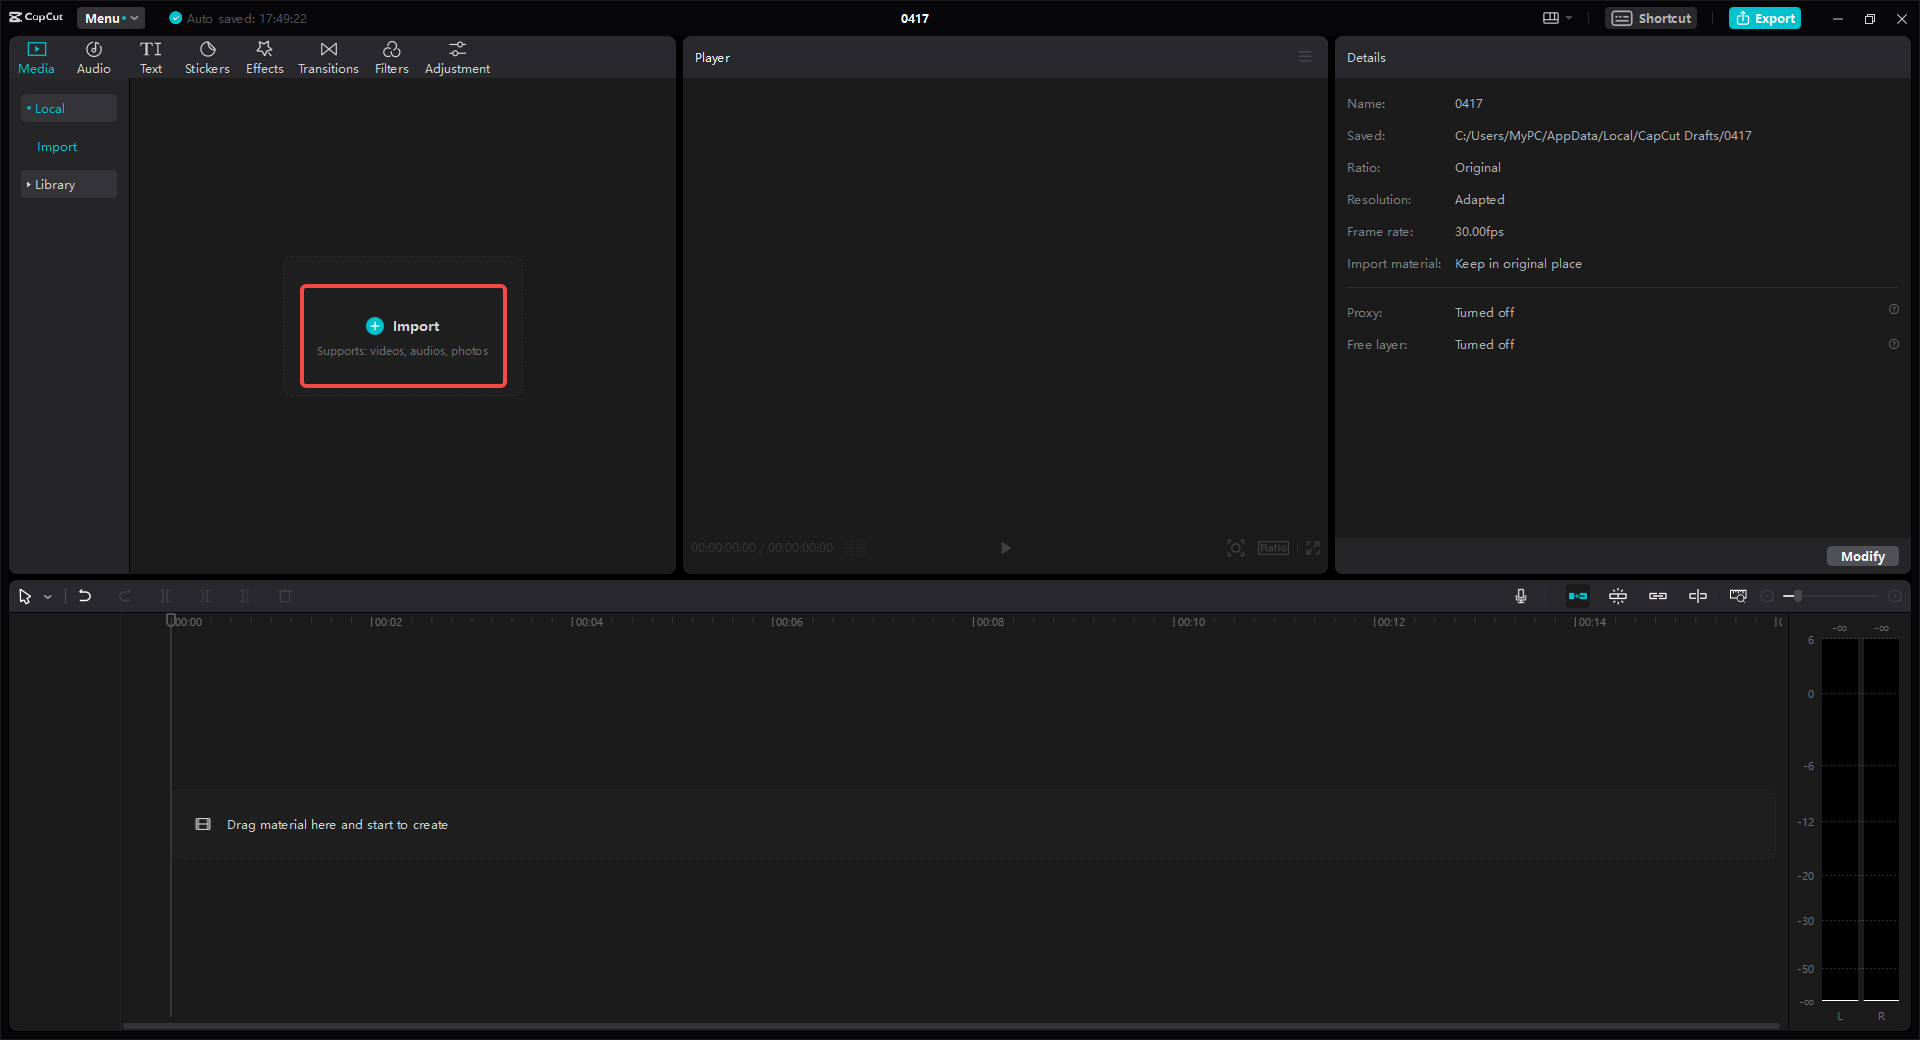The height and width of the screenshot is (1040, 1920).
Task: Open the Text tab
Action: pos(151,58)
